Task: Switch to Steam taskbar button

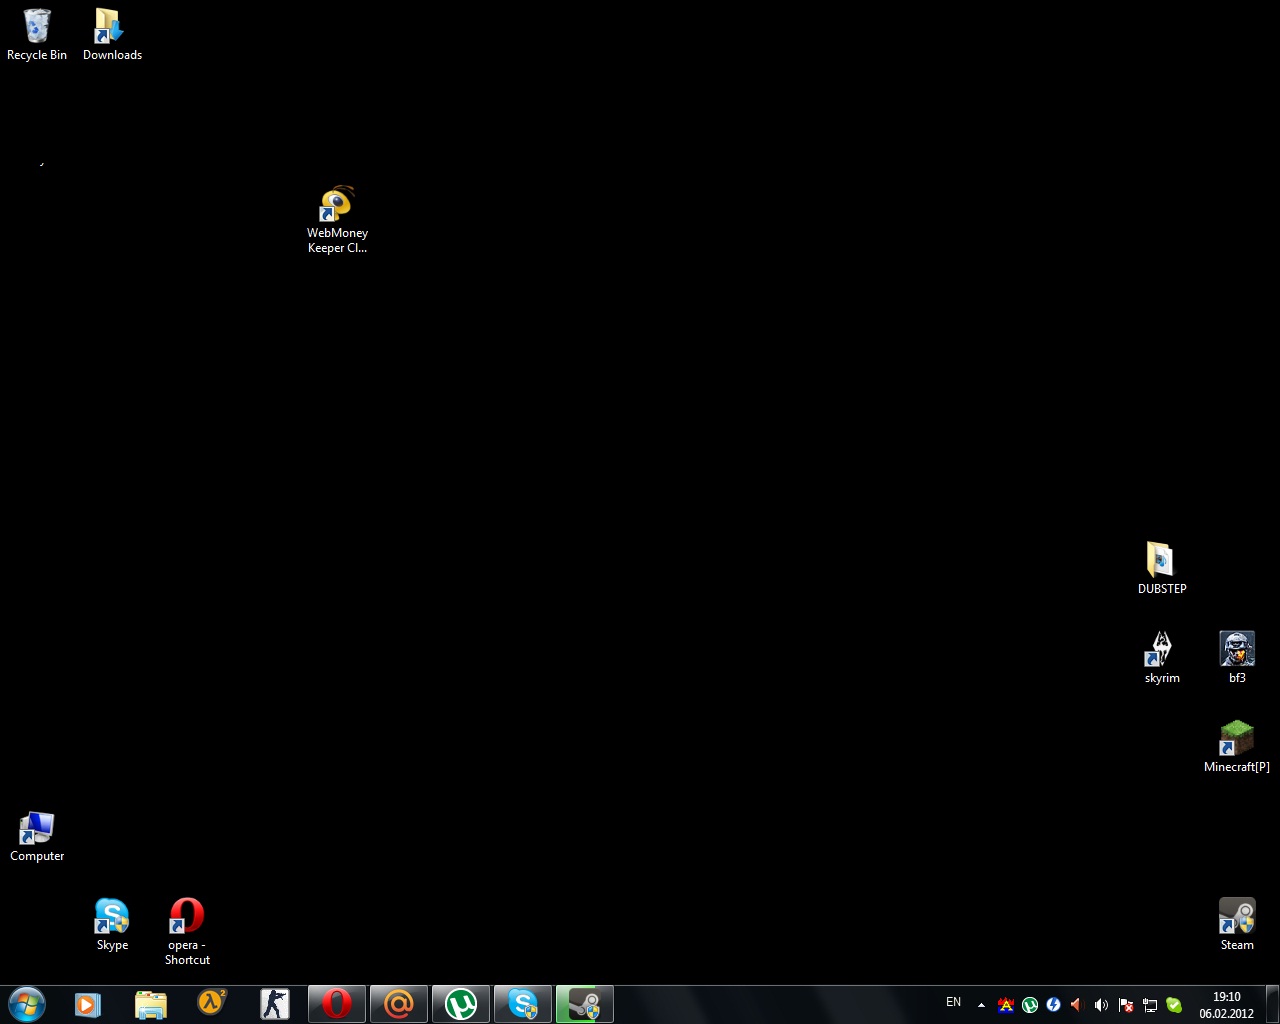Action: pos(585,1004)
